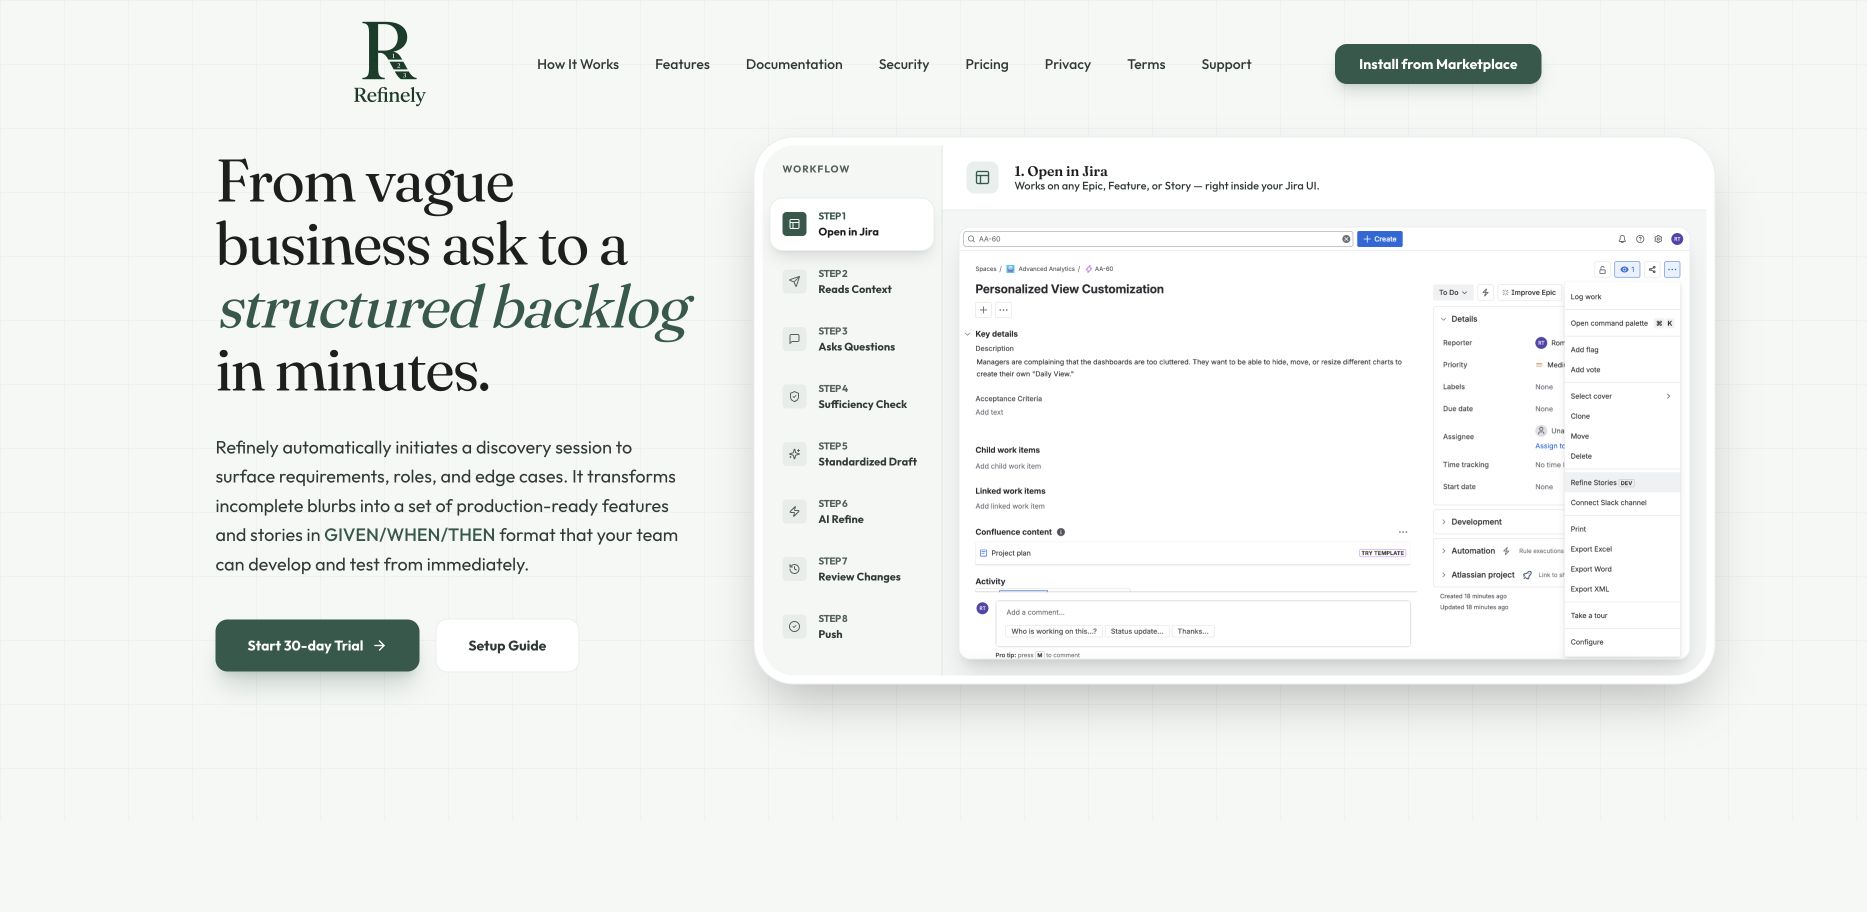Click the ellipsis button under issue title

pyautogui.click(x=1004, y=310)
